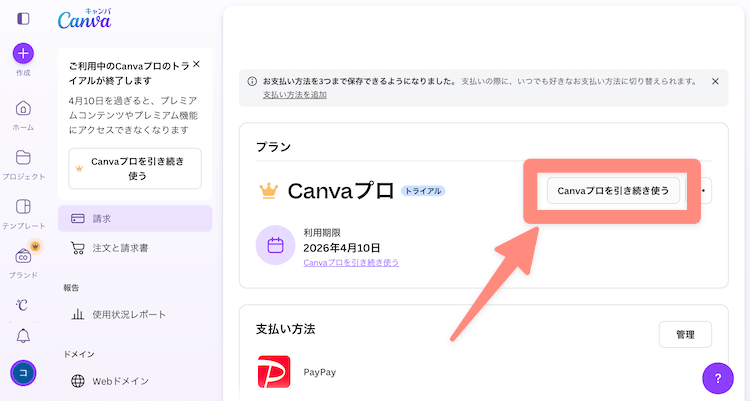Click the トライアル badge

pos(423,191)
